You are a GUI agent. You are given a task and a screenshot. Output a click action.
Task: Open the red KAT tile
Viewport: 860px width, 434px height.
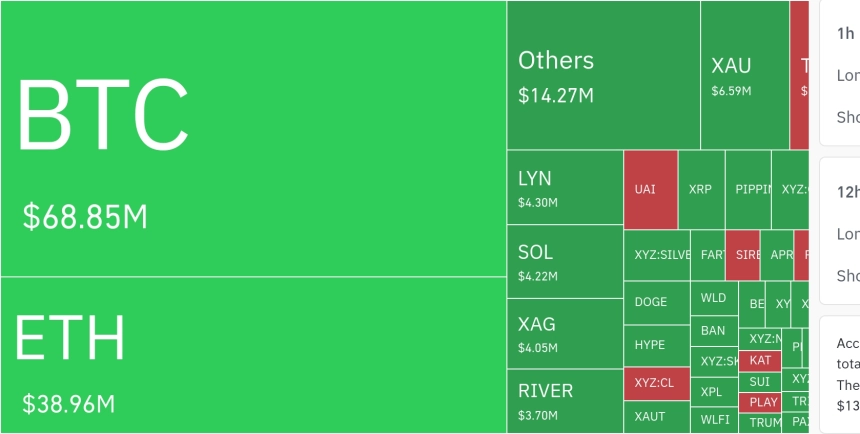pyautogui.click(x=760, y=360)
